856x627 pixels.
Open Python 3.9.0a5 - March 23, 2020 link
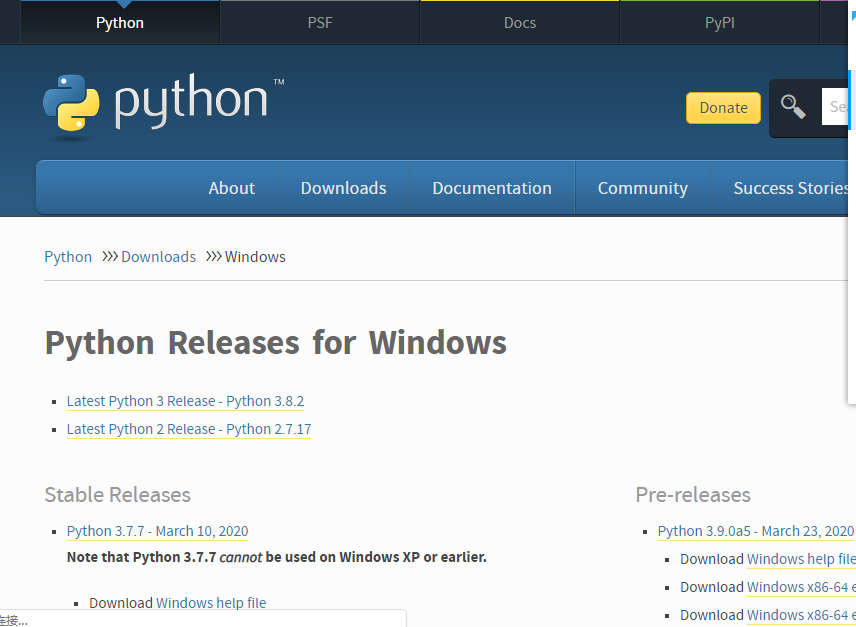[x=756, y=531]
